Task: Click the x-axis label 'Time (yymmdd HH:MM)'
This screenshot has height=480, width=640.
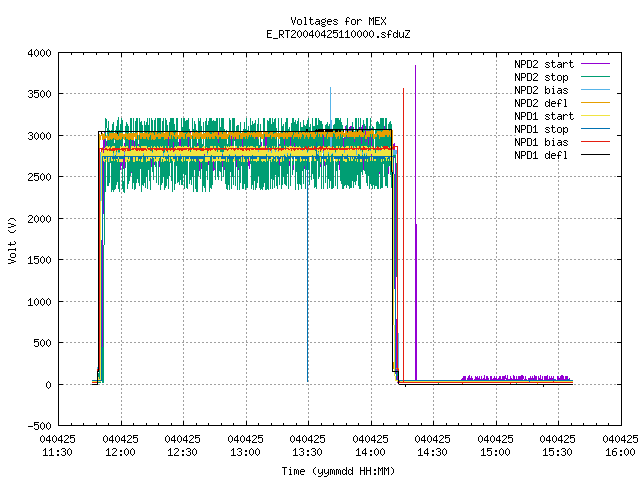Action: pos(338,471)
